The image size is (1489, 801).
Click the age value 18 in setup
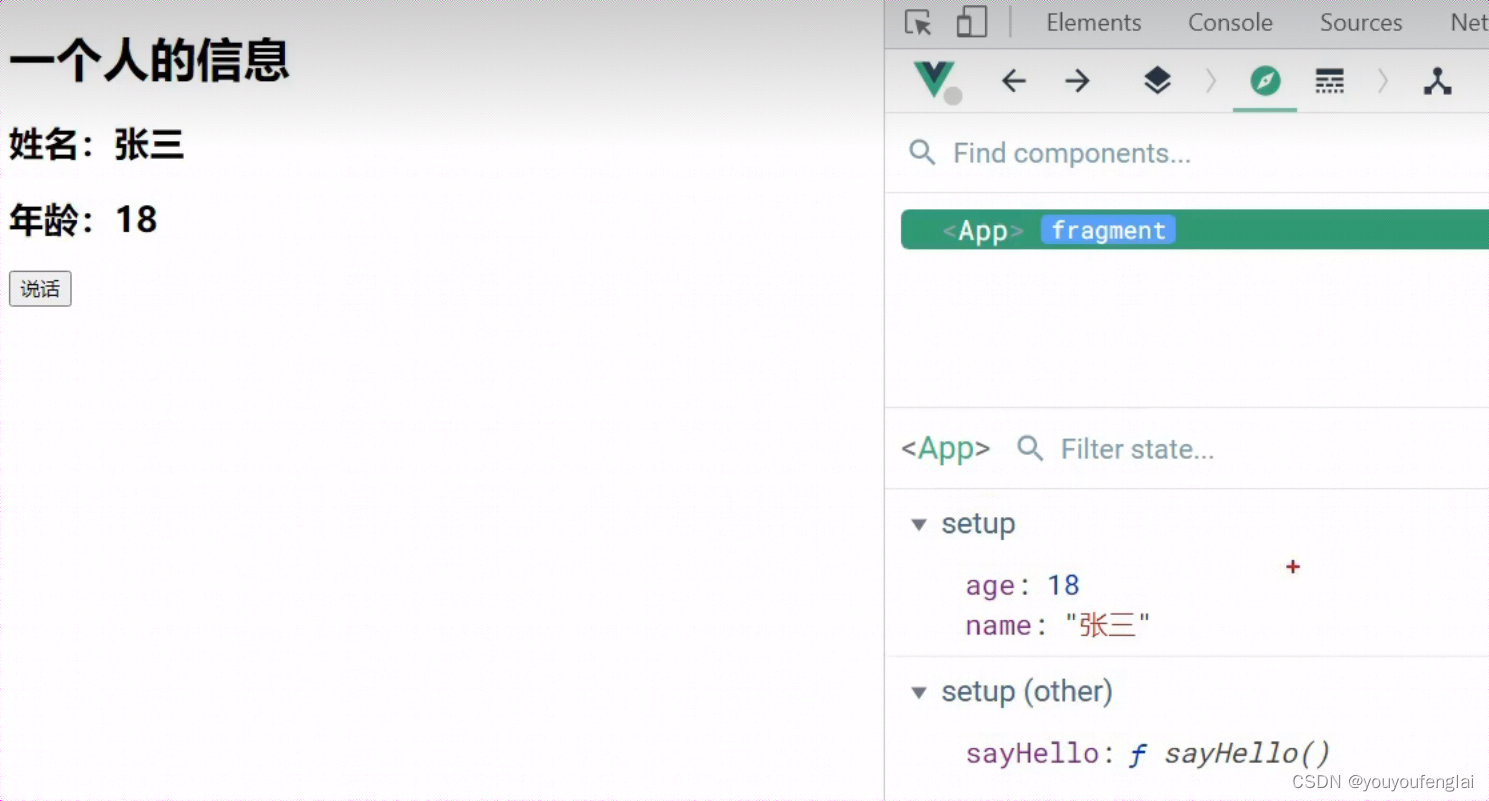(1063, 585)
